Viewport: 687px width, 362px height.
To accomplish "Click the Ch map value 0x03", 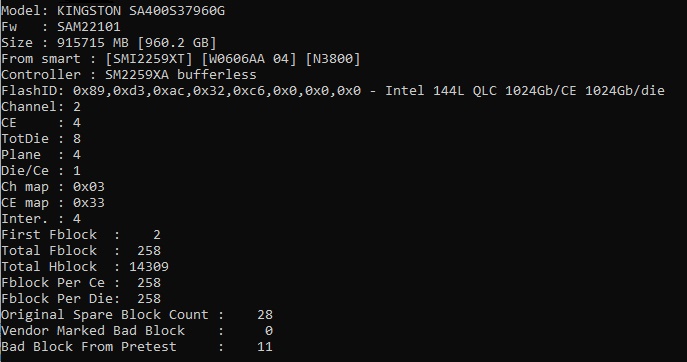I will 89,187.
